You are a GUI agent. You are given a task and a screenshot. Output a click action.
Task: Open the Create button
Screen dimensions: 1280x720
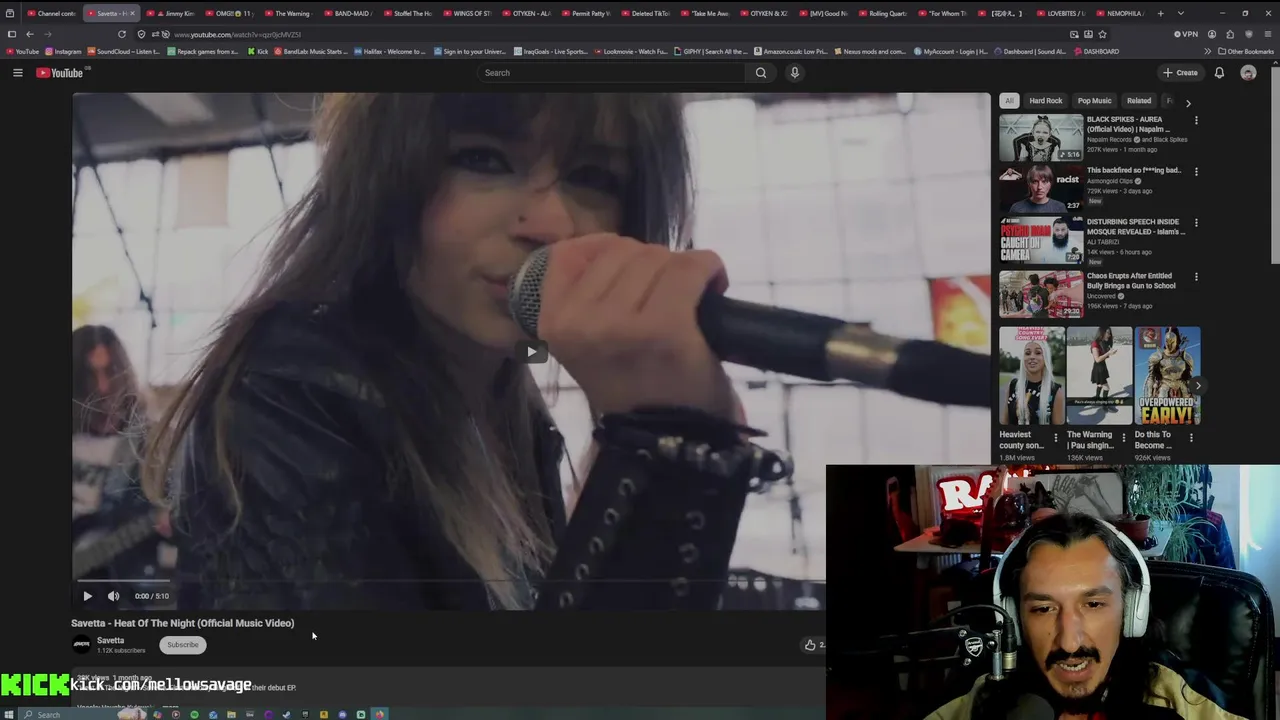tap(1180, 72)
